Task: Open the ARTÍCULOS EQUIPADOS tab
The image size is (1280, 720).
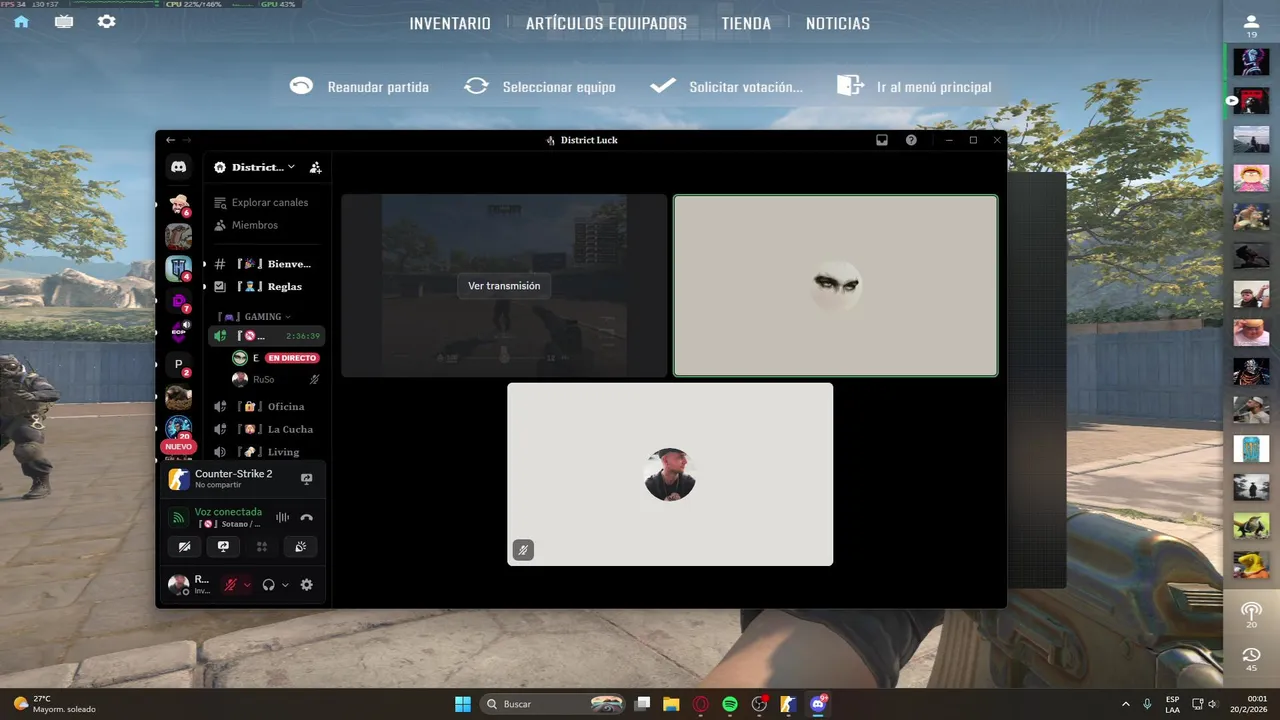Action: click(x=606, y=23)
